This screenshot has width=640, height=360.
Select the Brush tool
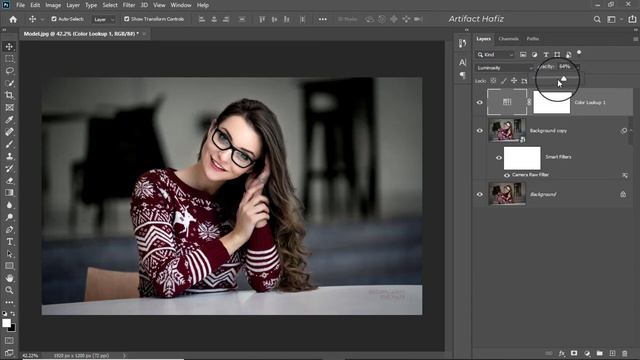(9, 144)
